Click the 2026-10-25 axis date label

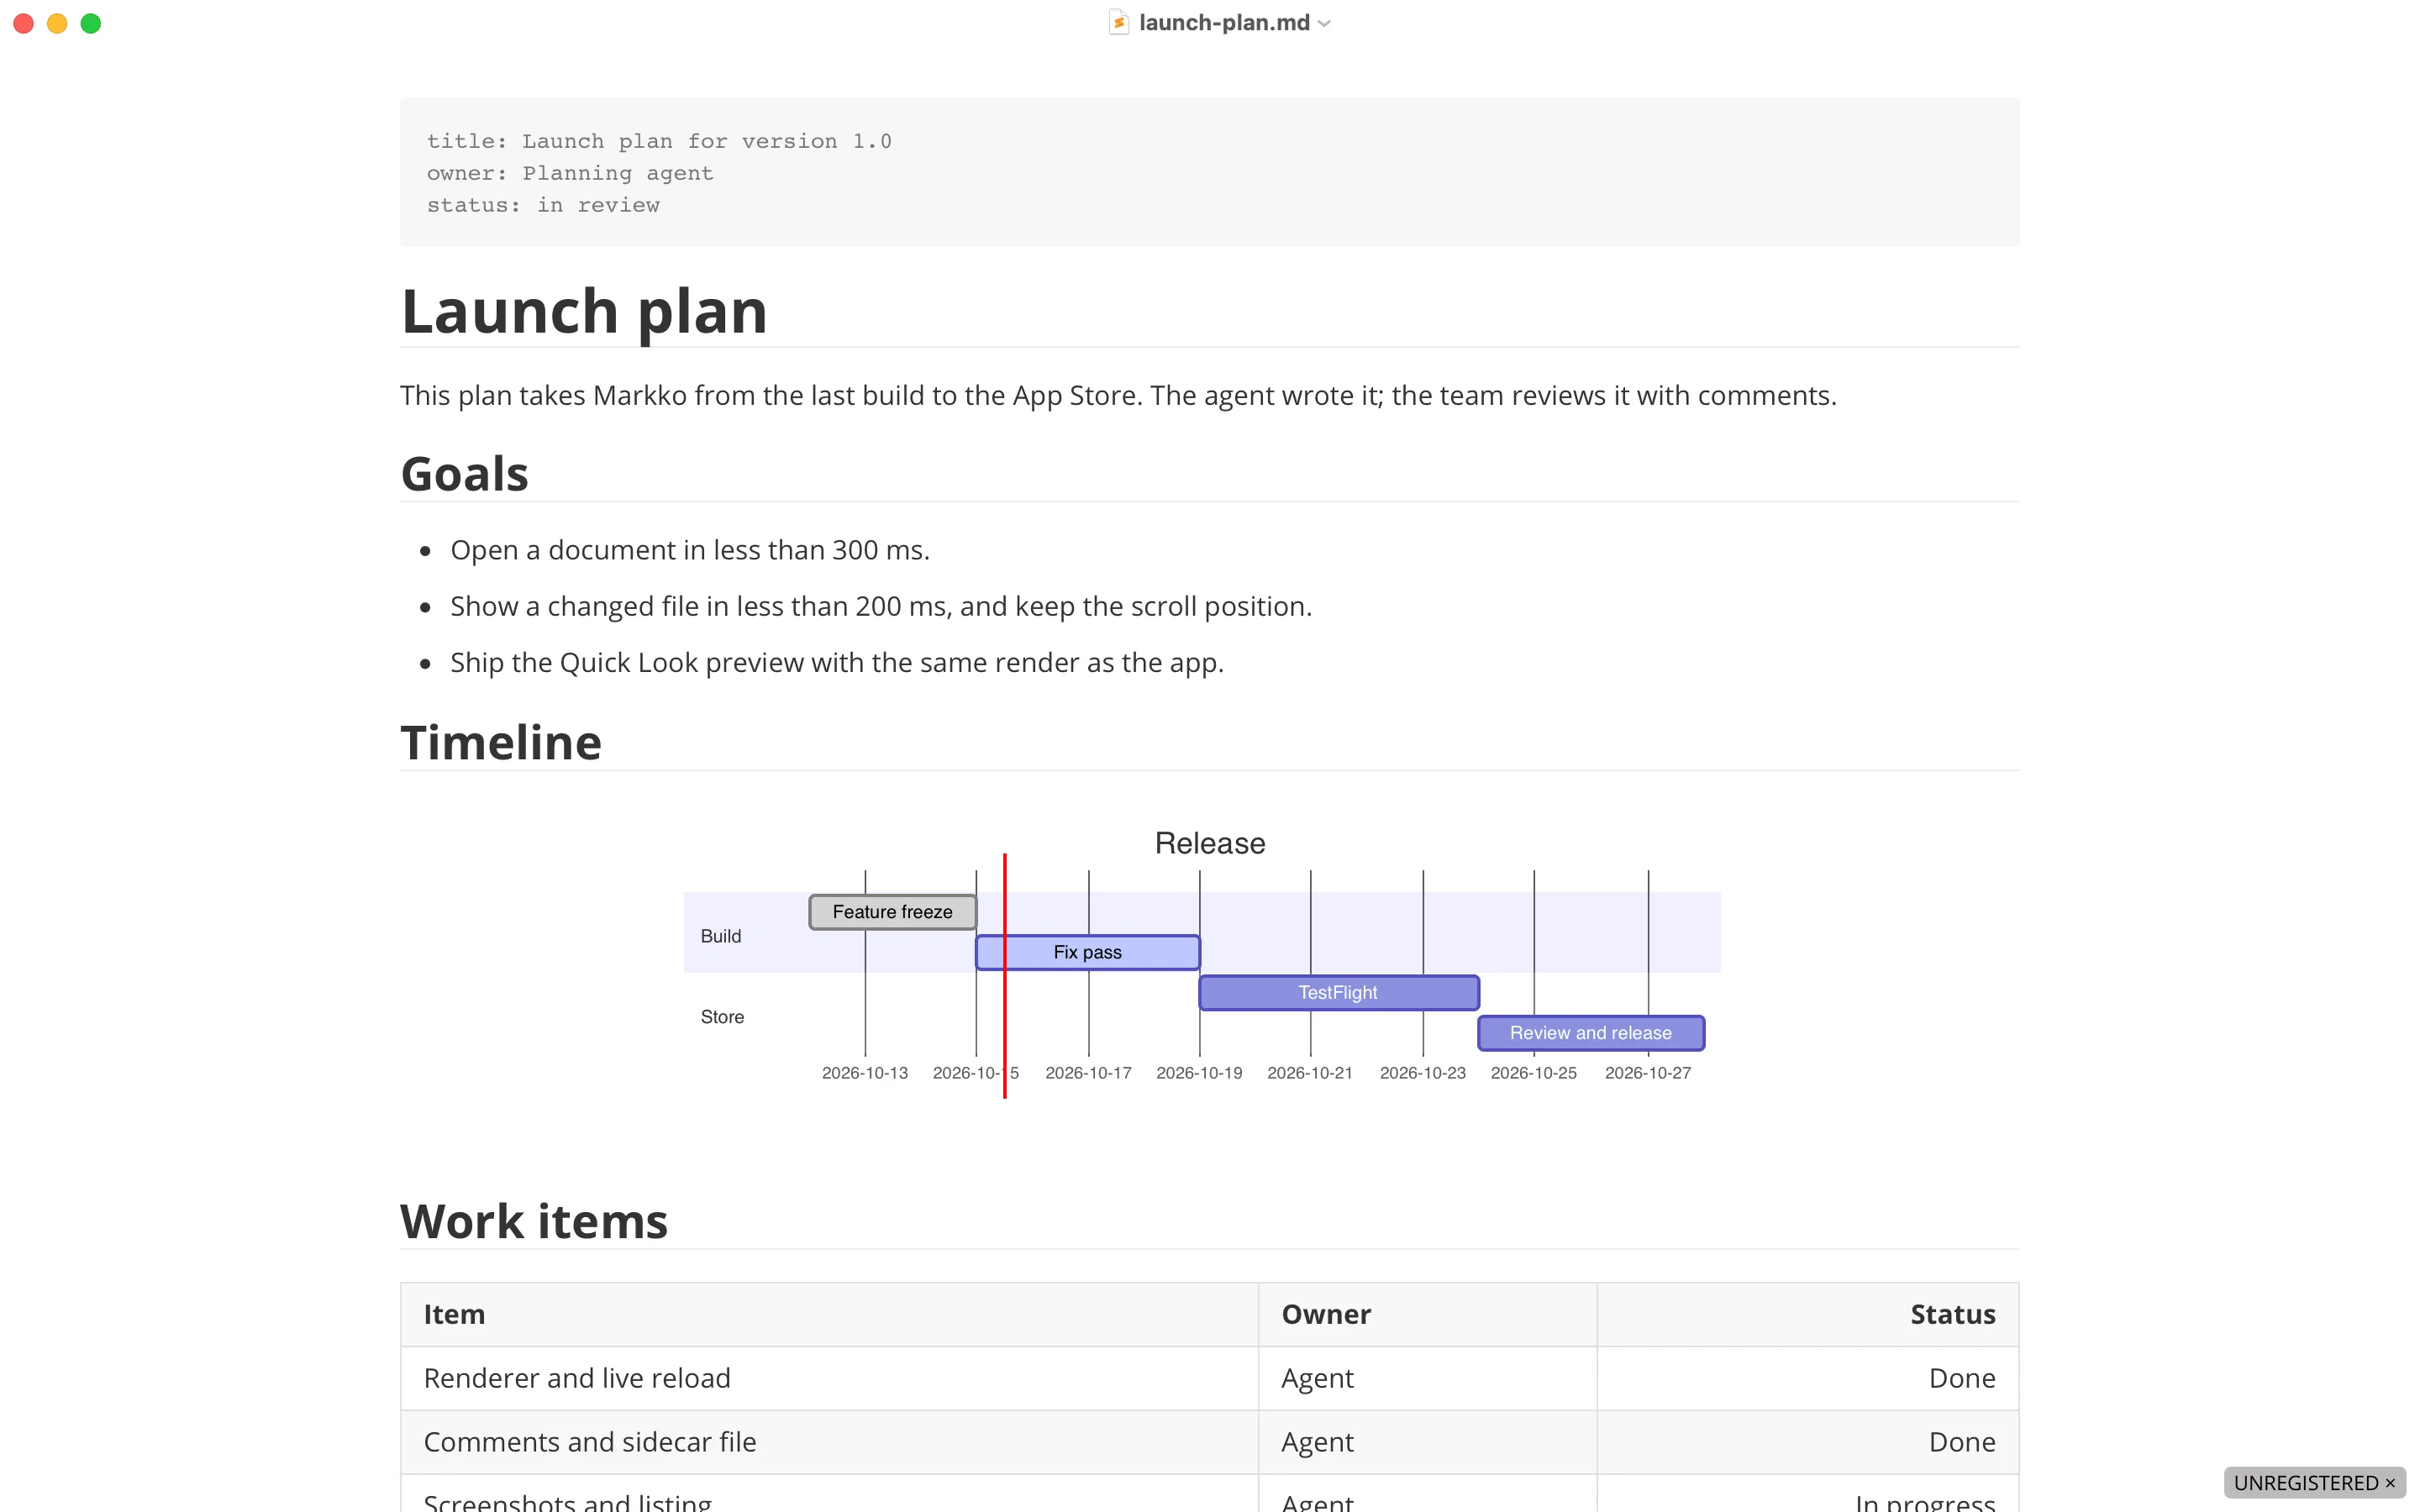(1533, 1072)
